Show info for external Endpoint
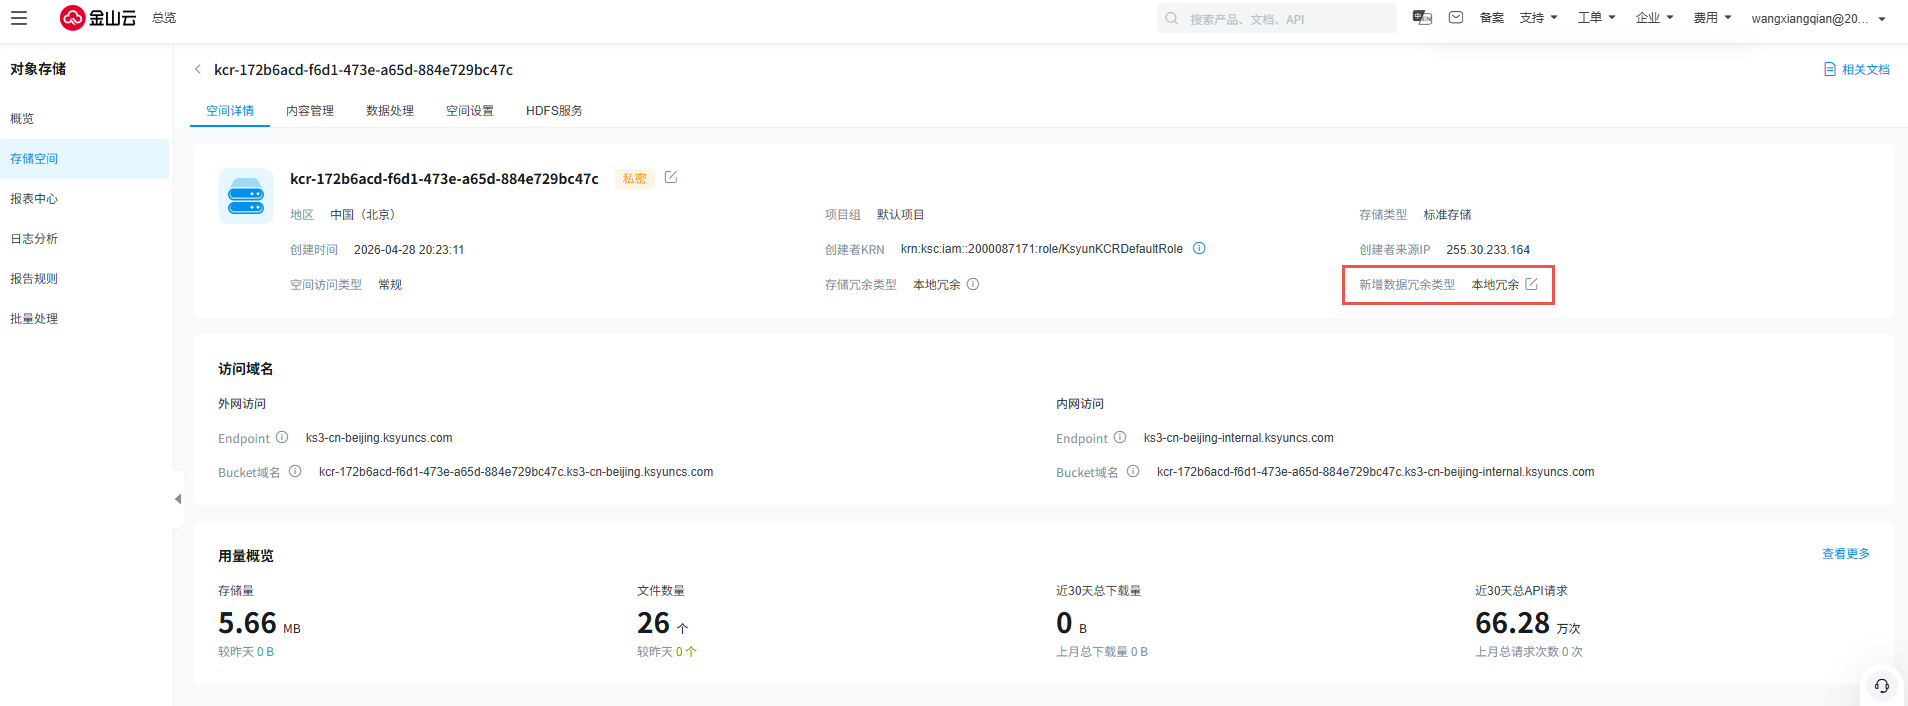This screenshot has width=1908, height=706. point(282,437)
